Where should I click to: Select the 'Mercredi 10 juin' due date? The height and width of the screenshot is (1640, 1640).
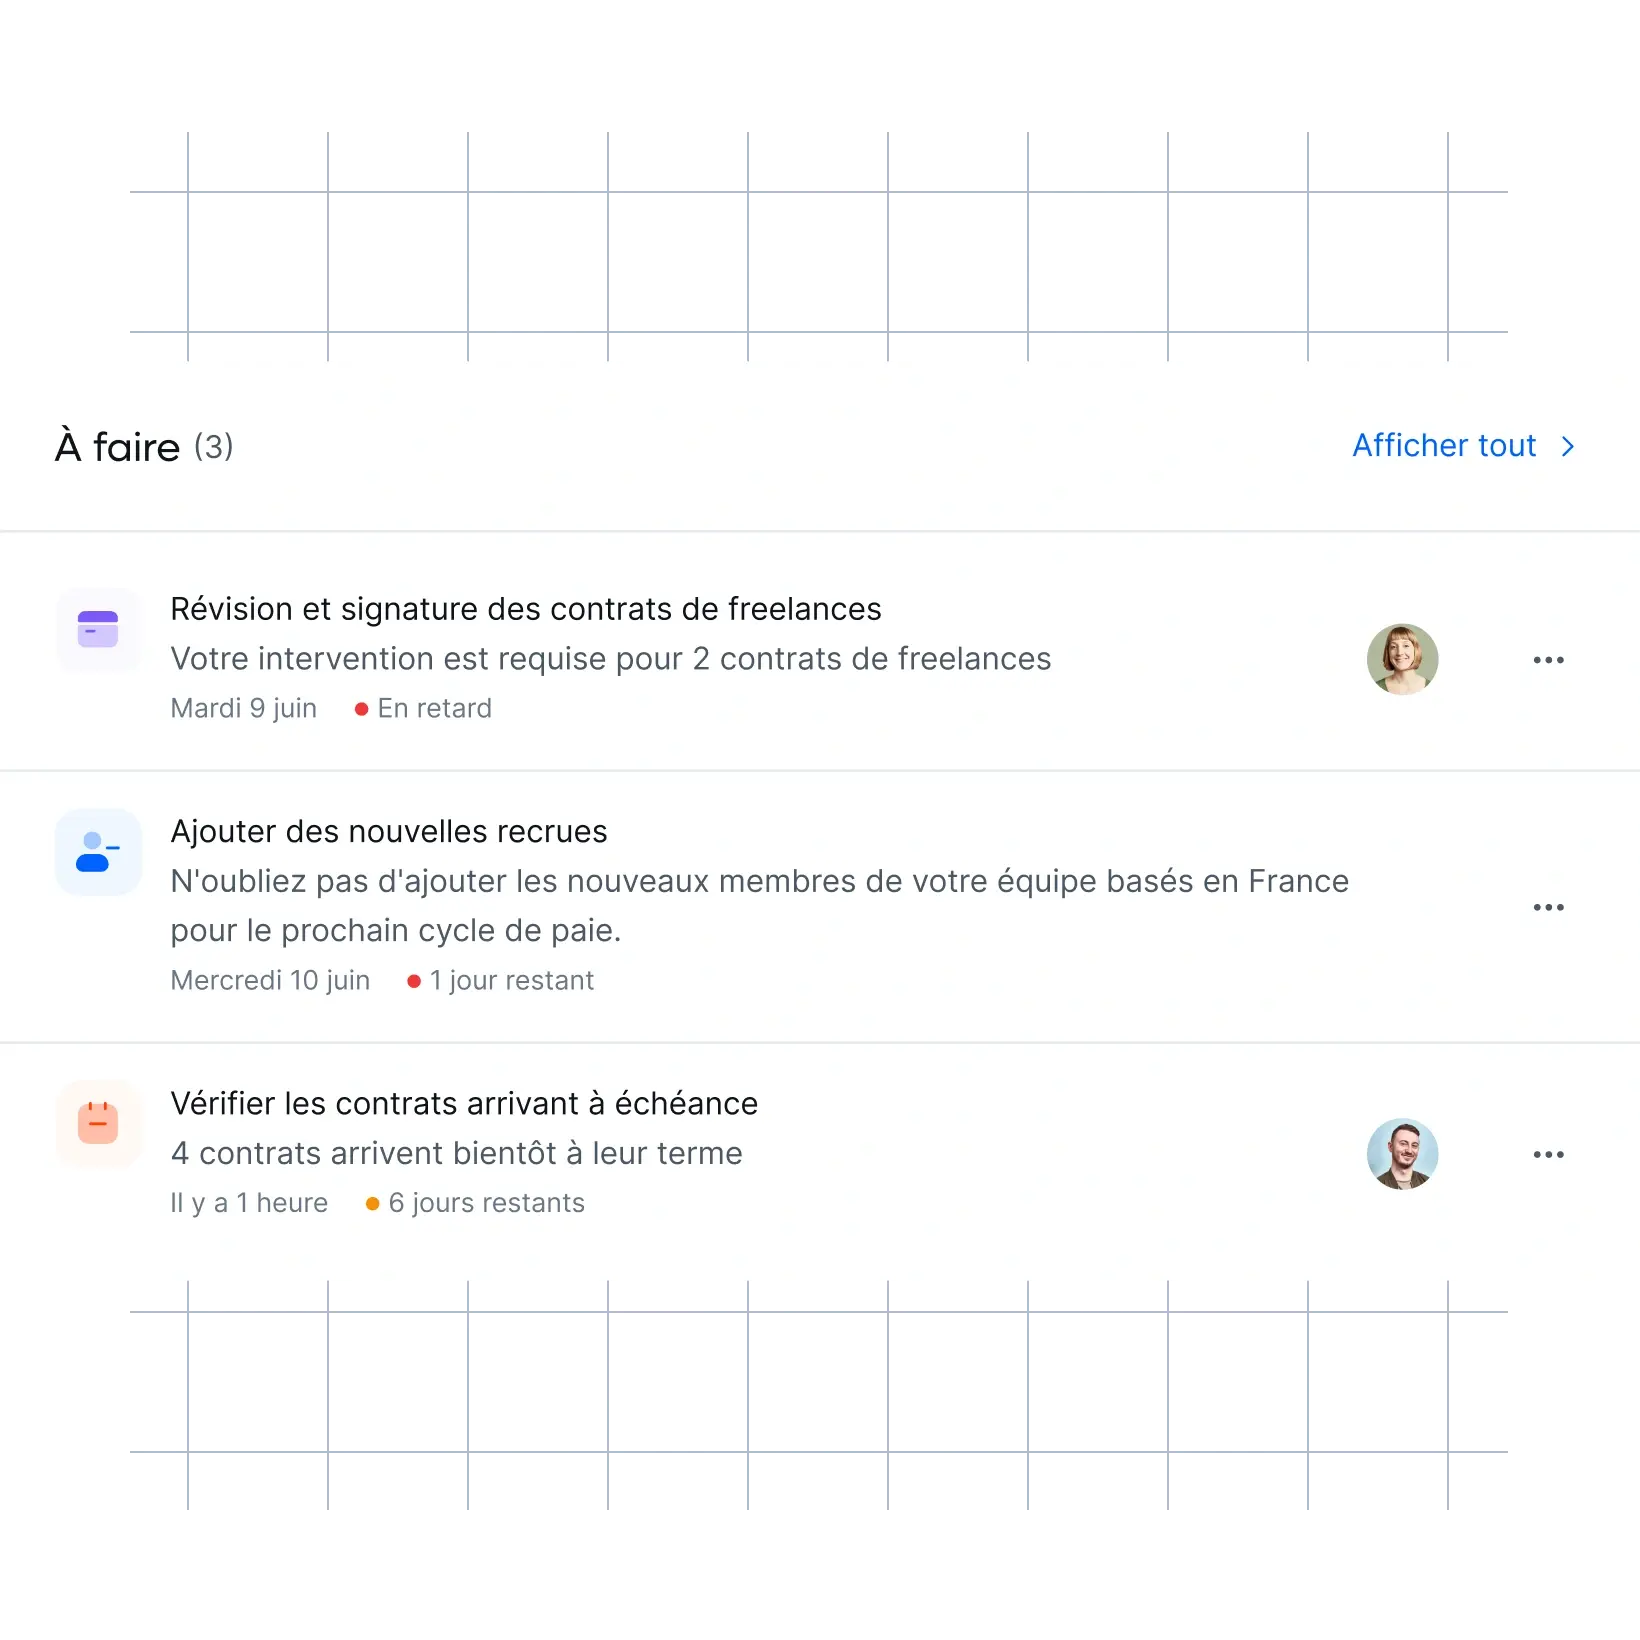270,981
